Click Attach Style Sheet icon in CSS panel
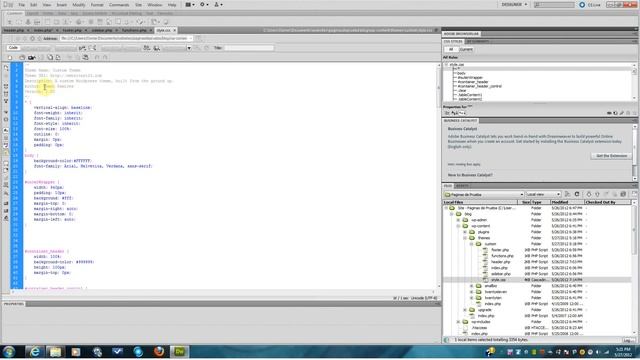Image resolution: width=640 pixels, height=360 pixels. pos(609,113)
